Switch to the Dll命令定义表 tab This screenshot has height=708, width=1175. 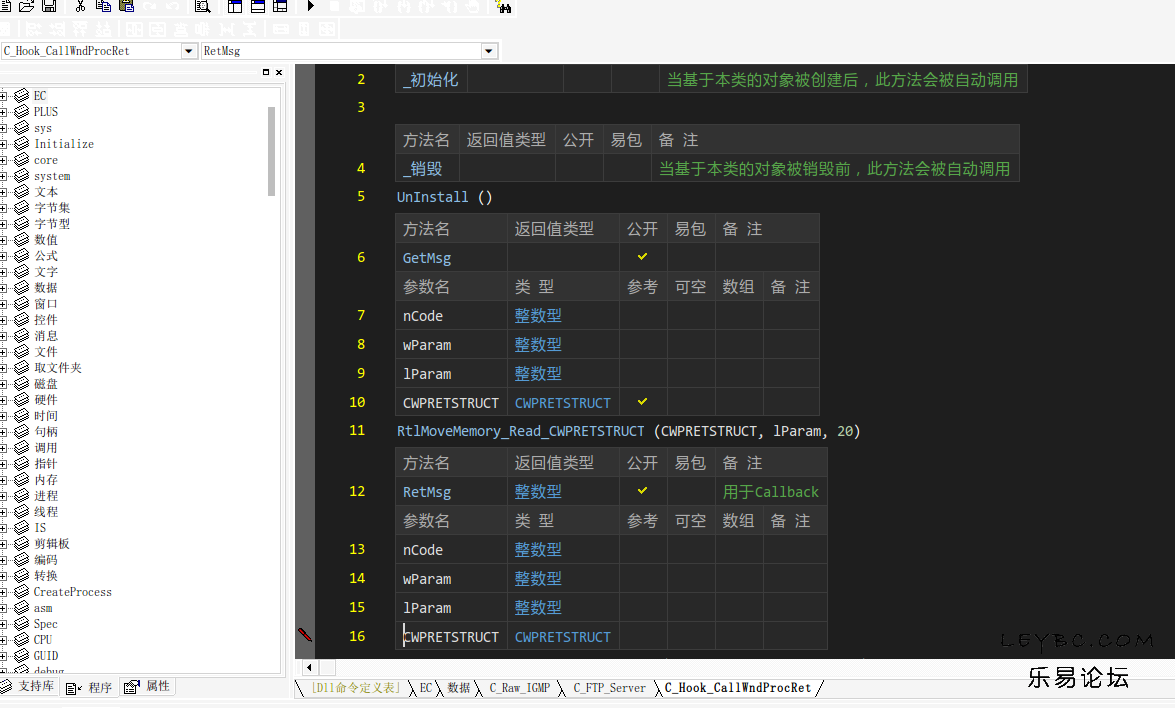coord(356,688)
